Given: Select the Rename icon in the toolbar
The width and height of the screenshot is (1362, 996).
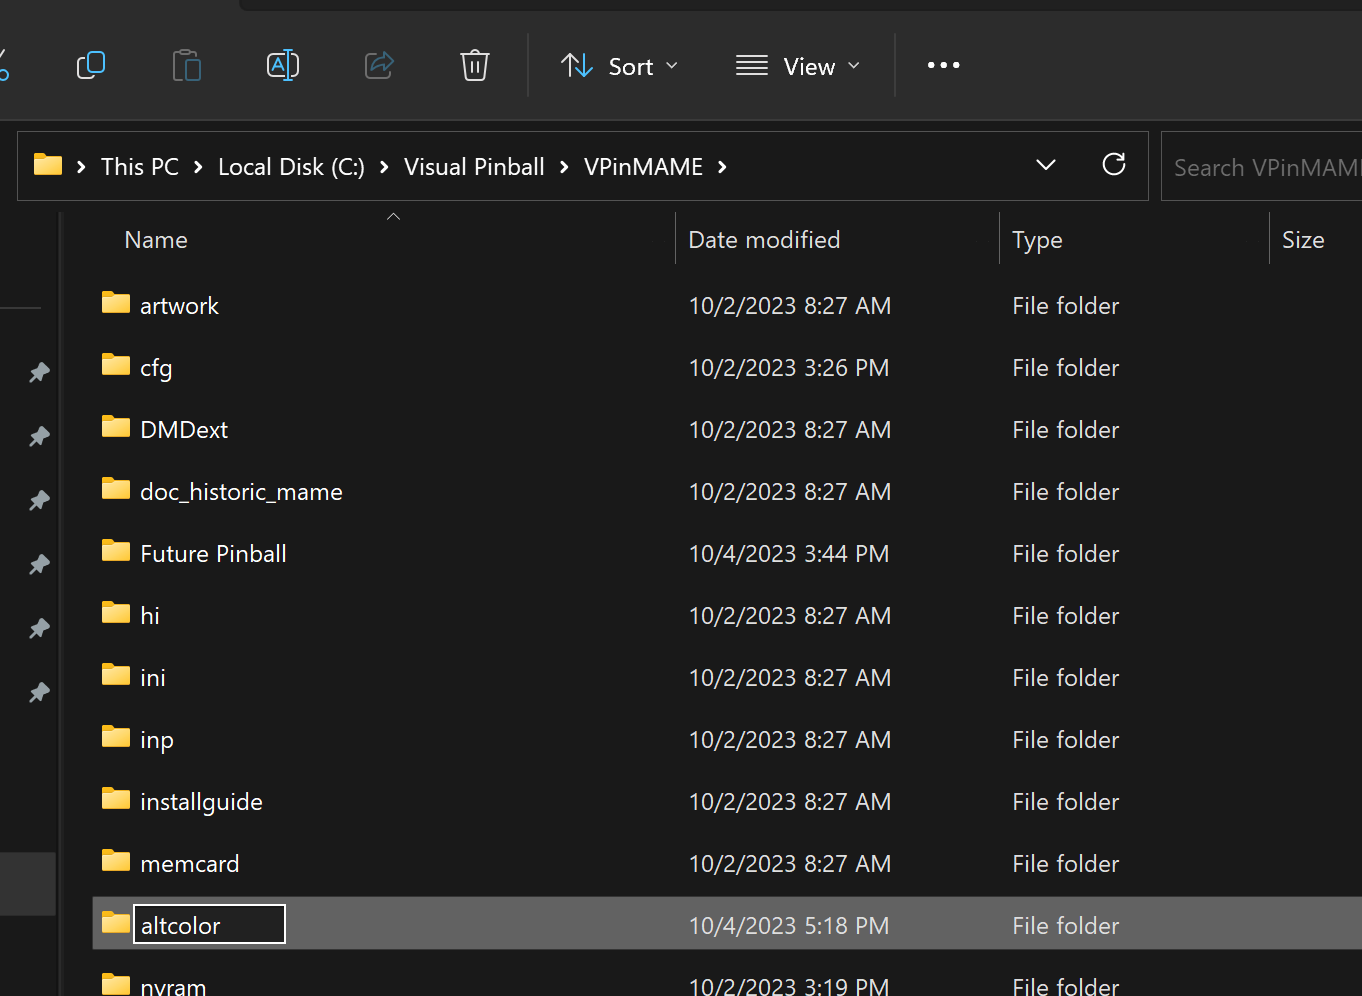Looking at the screenshot, I should click(283, 65).
